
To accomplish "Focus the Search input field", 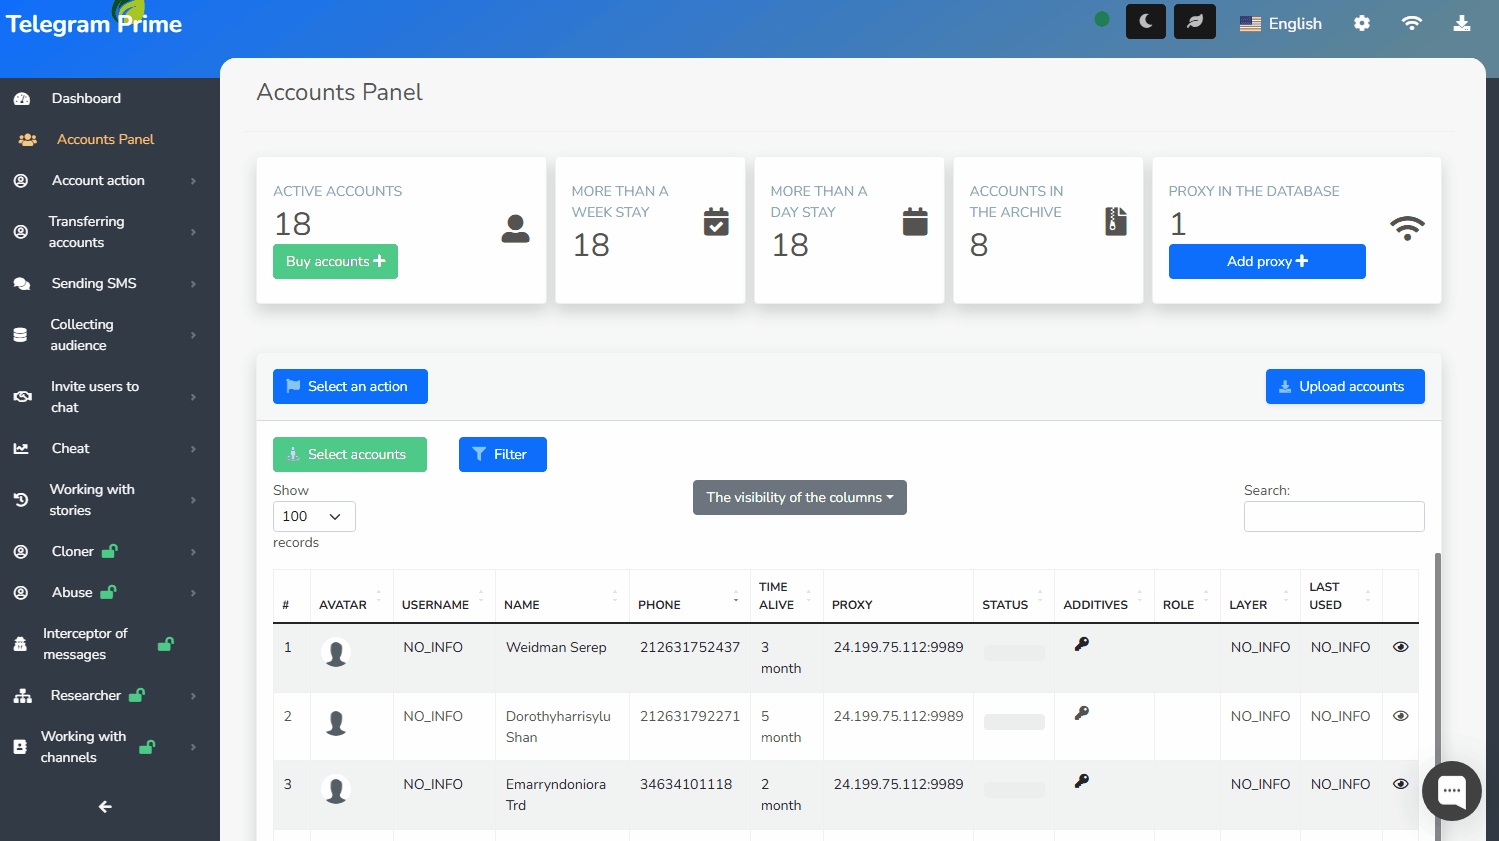I will [x=1333, y=516].
